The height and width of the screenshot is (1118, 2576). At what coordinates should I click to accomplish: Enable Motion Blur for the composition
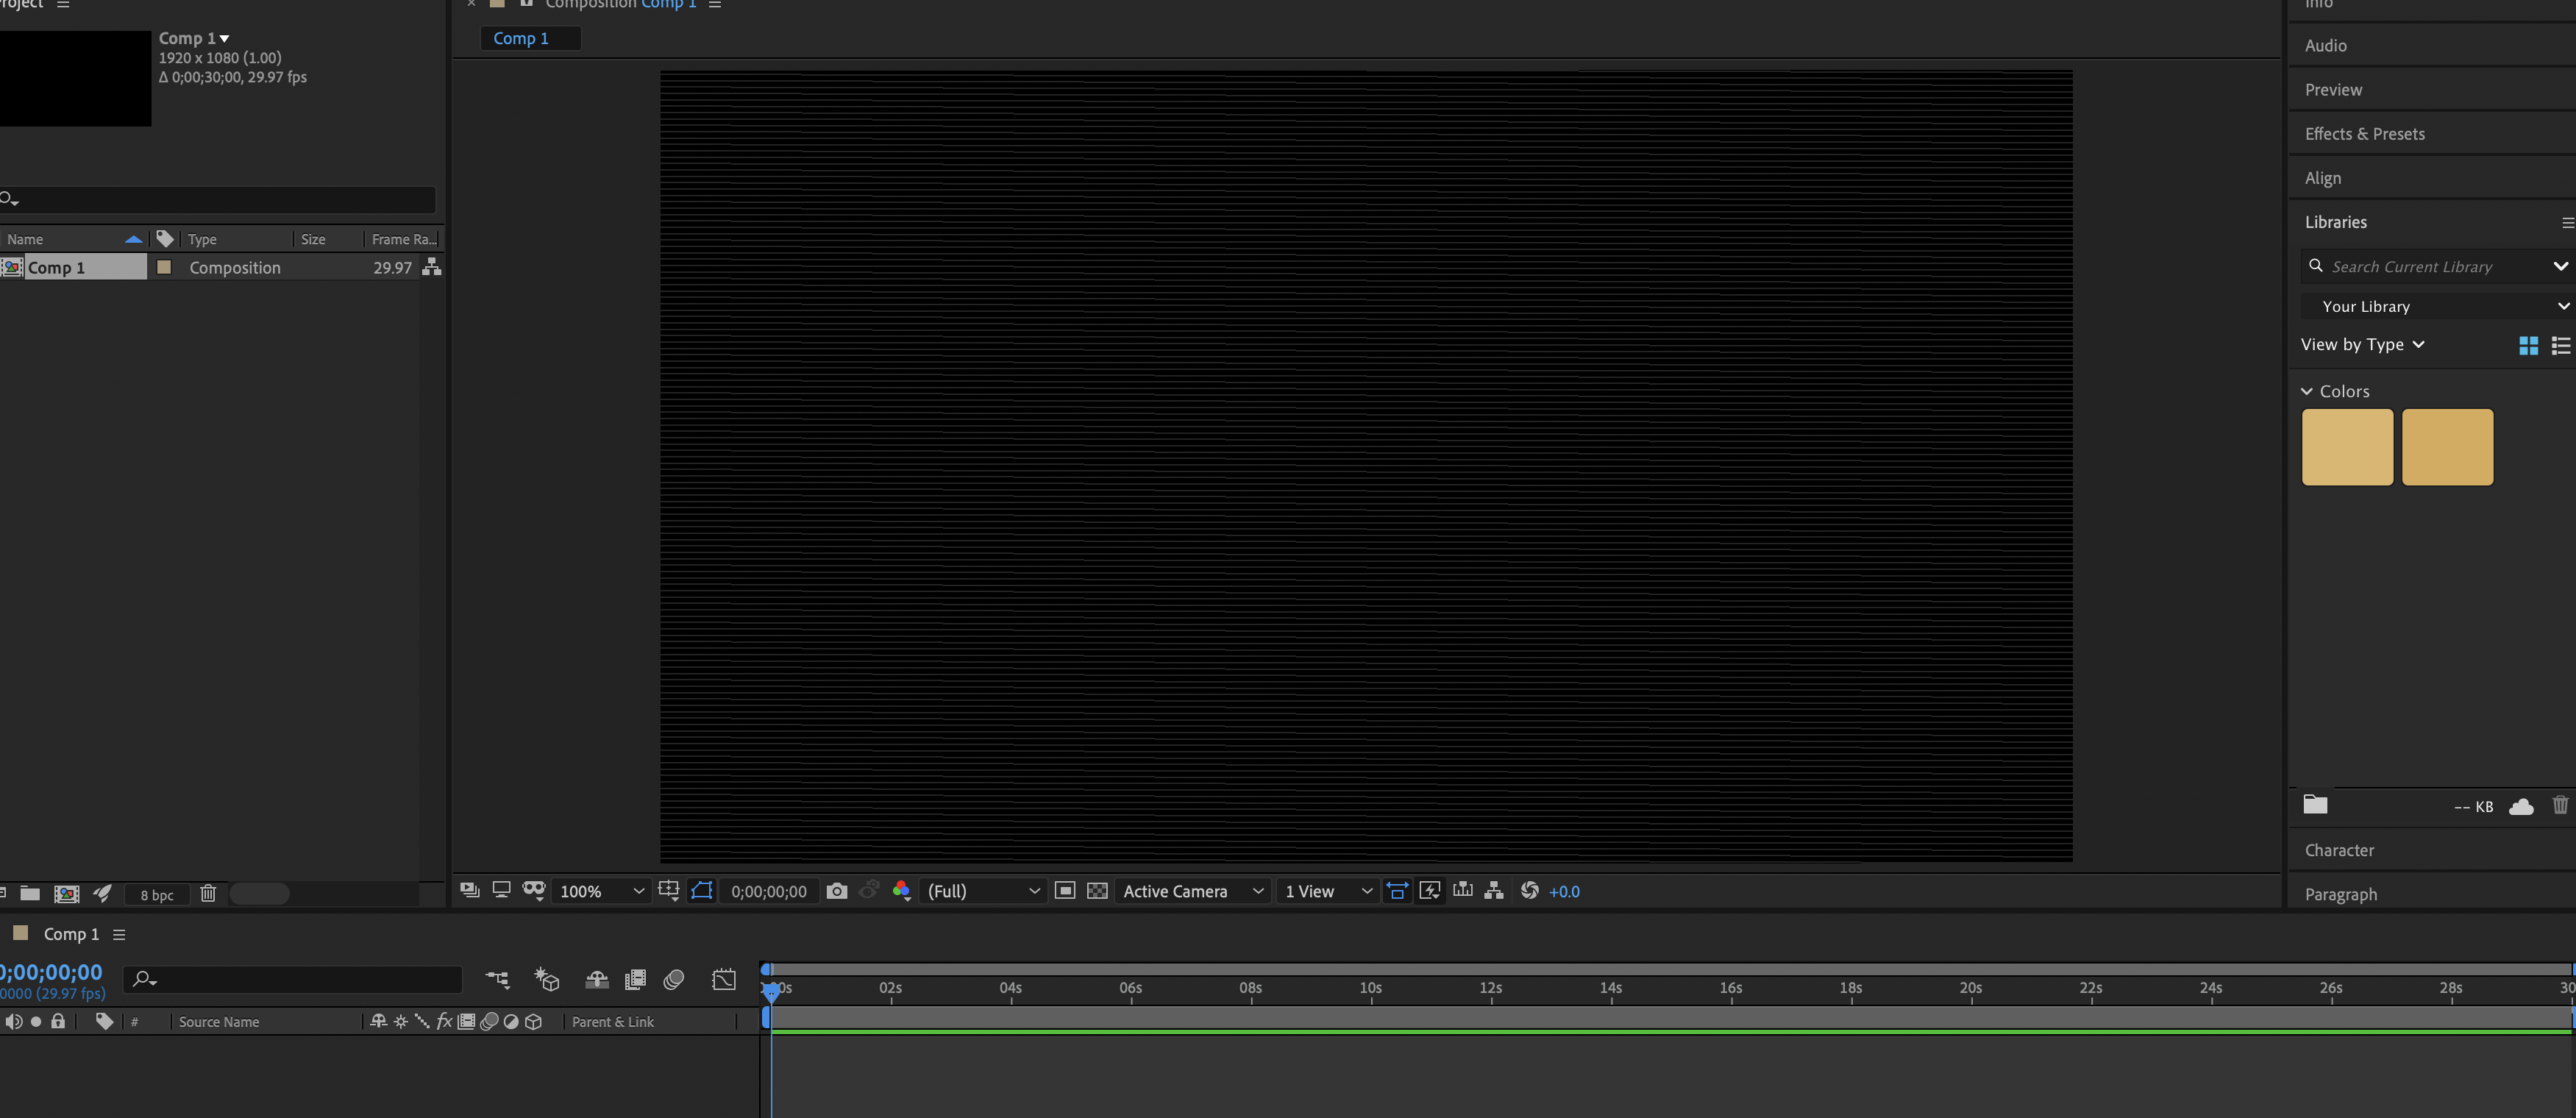(x=673, y=980)
